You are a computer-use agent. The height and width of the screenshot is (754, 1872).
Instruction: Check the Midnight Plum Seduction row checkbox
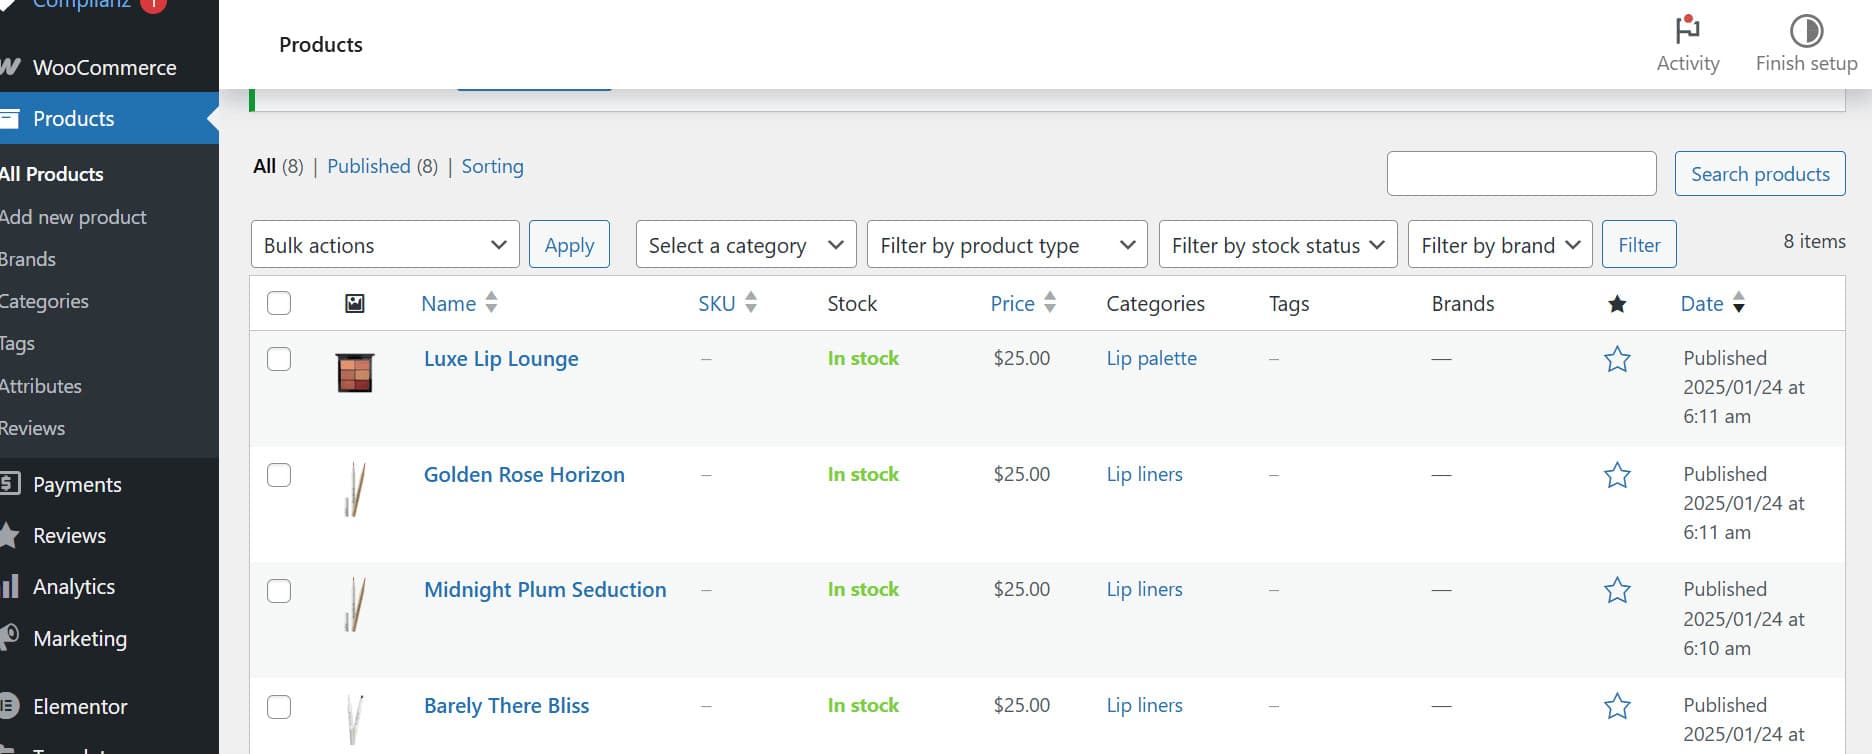click(279, 591)
